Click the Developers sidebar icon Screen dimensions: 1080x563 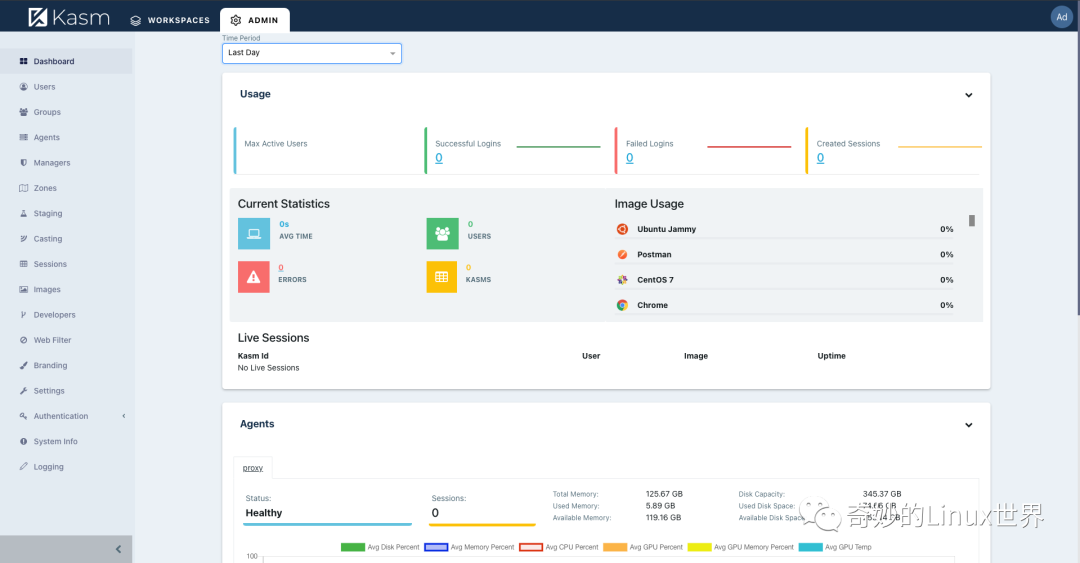[23, 315]
